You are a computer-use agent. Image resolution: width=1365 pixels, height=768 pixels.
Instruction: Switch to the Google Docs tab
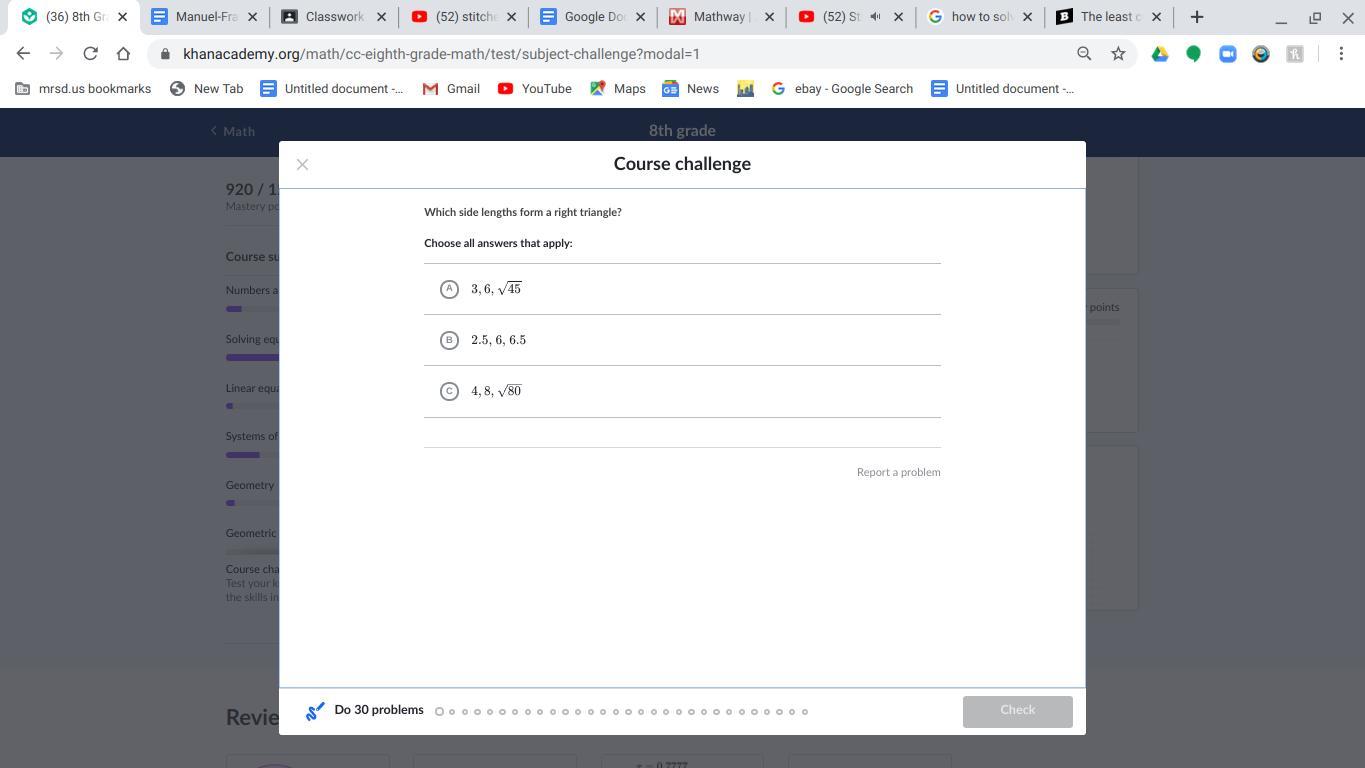click(592, 17)
